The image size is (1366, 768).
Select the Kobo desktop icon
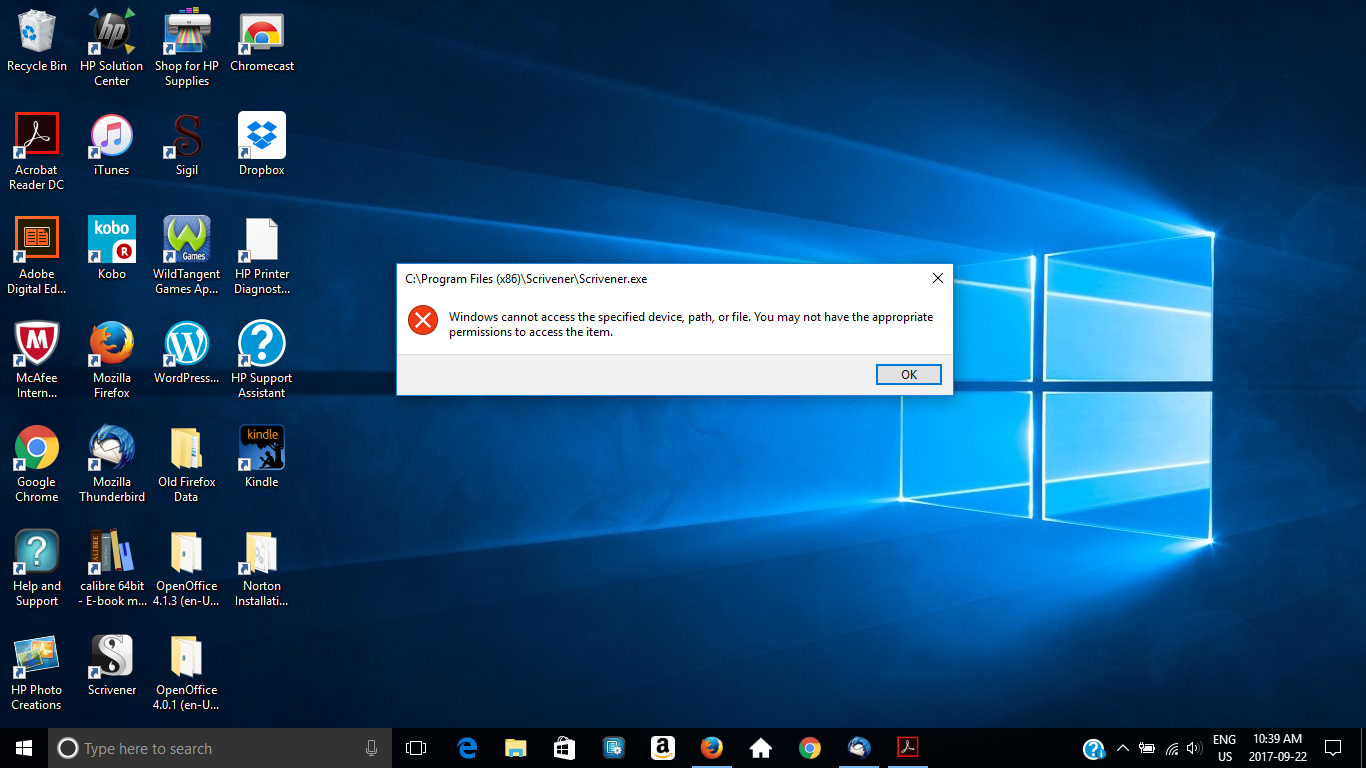[x=112, y=249]
